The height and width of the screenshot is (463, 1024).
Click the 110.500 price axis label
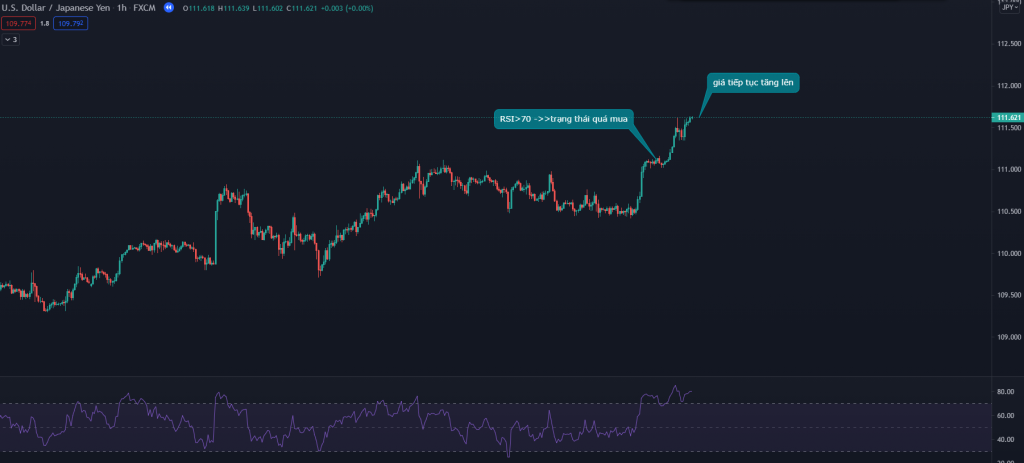[1009, 212]
